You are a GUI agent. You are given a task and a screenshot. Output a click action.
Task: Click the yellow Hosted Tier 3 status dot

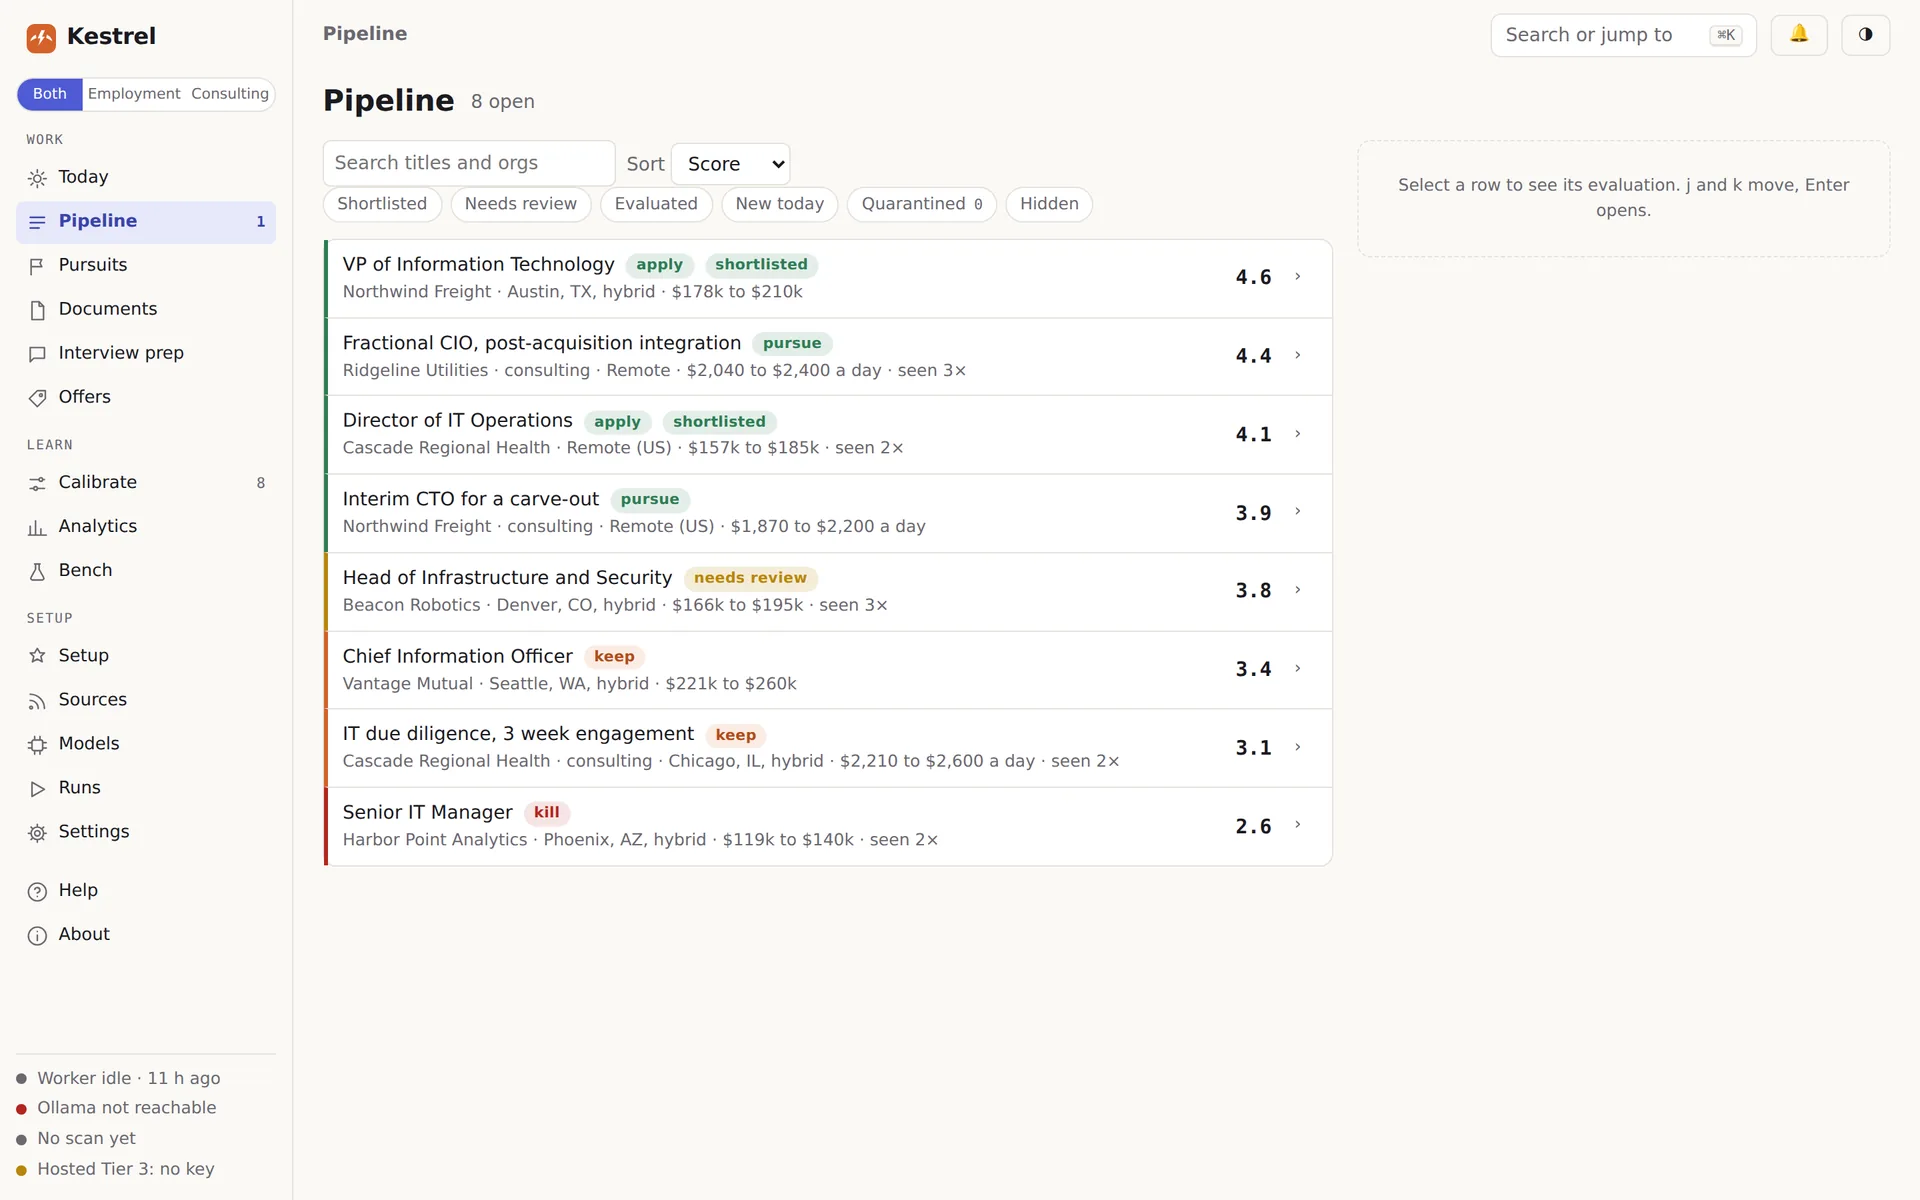(21, 1170)
